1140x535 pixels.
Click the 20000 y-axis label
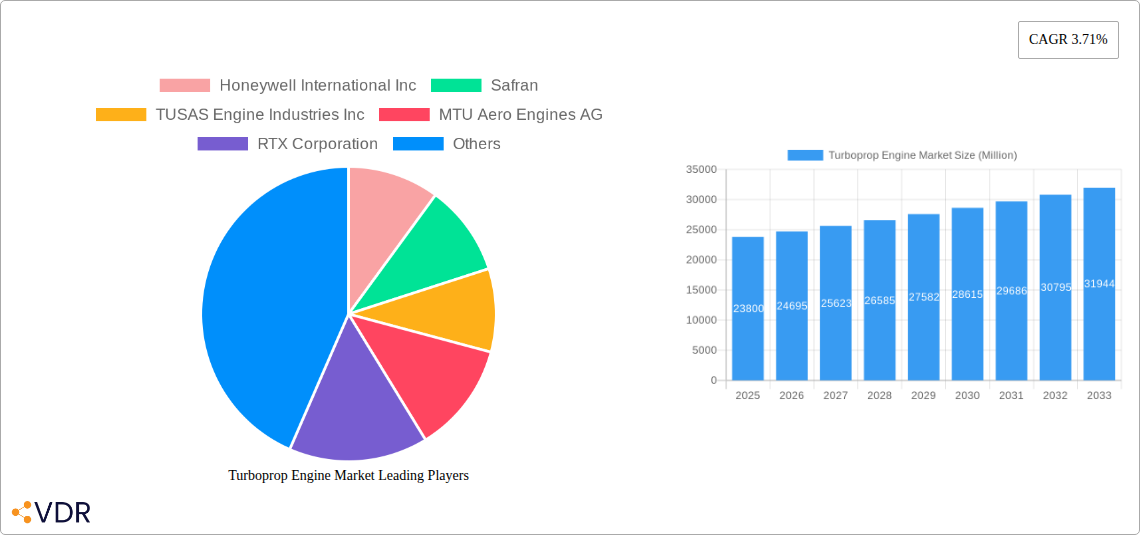(x=702, y=260)
